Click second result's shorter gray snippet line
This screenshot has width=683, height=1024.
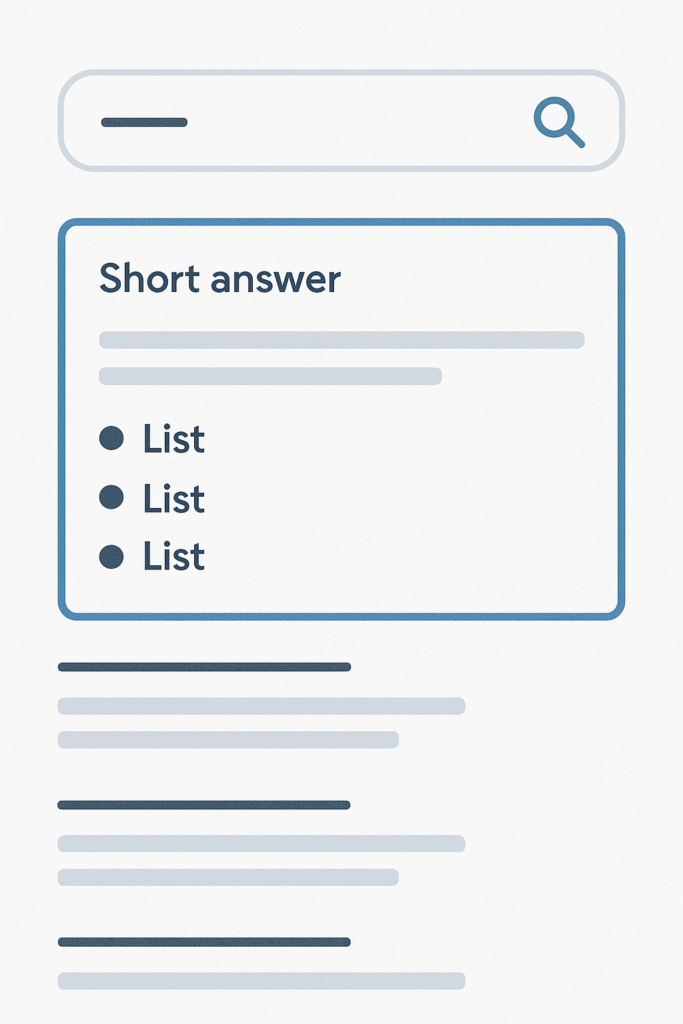[229, 877]
